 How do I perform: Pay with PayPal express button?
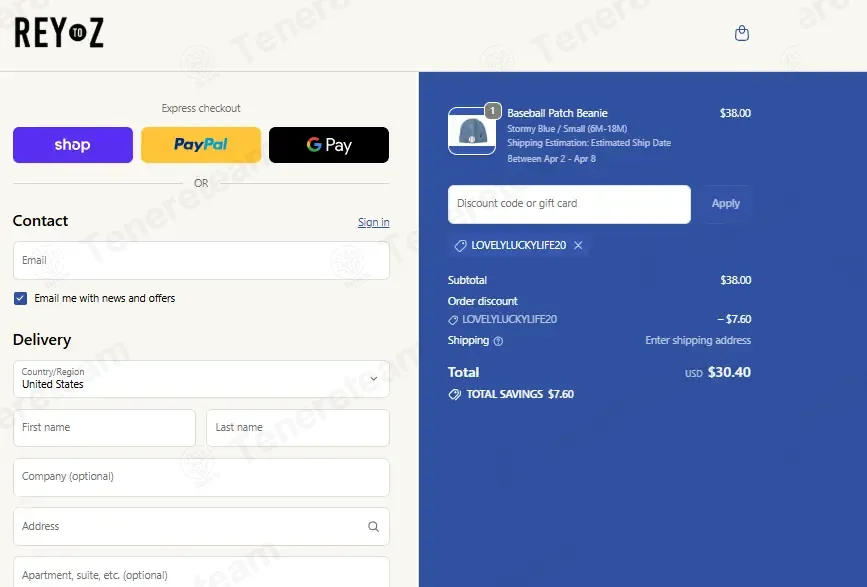(201, 145)
